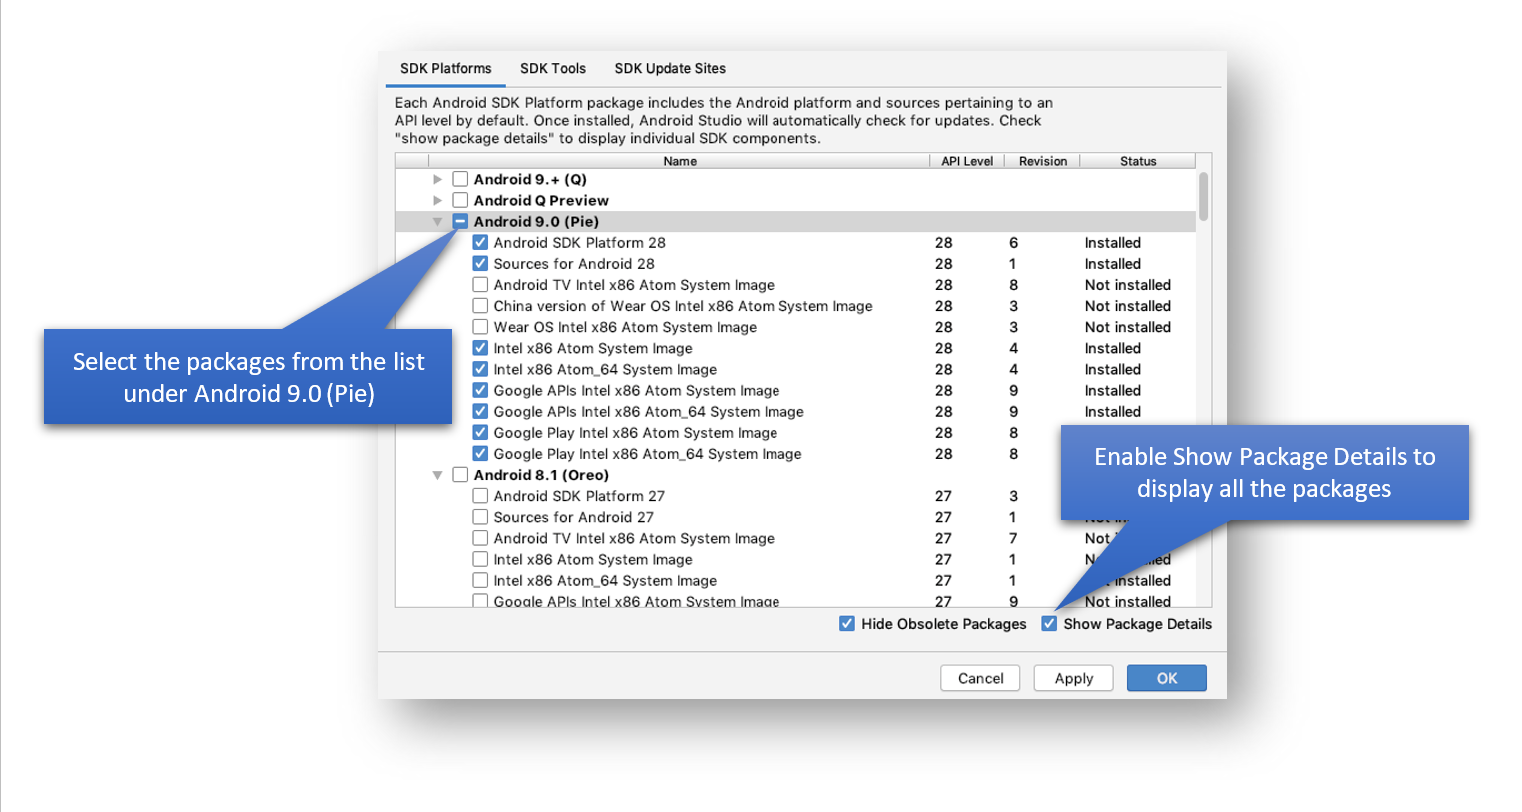1522x812 pixels.
Task: Collapse the Android 8.1 (Oreo) group
Action: pyautogui.click(x=437, y=476)
